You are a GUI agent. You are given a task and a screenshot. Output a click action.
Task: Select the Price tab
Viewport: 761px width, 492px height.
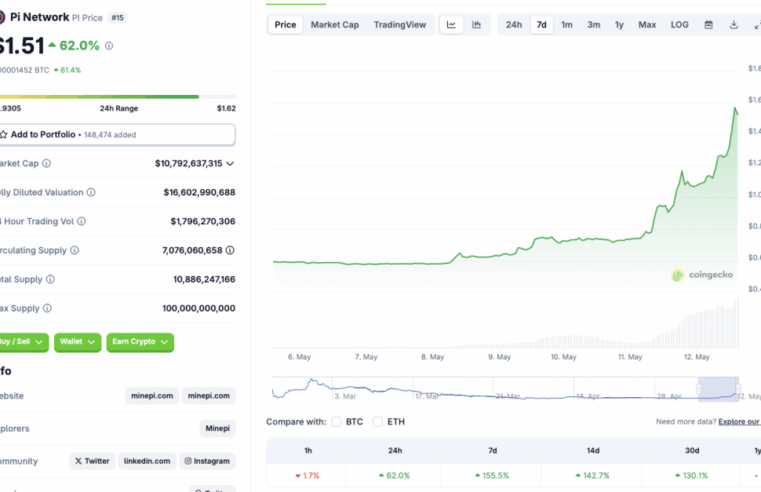click(285, 25)
